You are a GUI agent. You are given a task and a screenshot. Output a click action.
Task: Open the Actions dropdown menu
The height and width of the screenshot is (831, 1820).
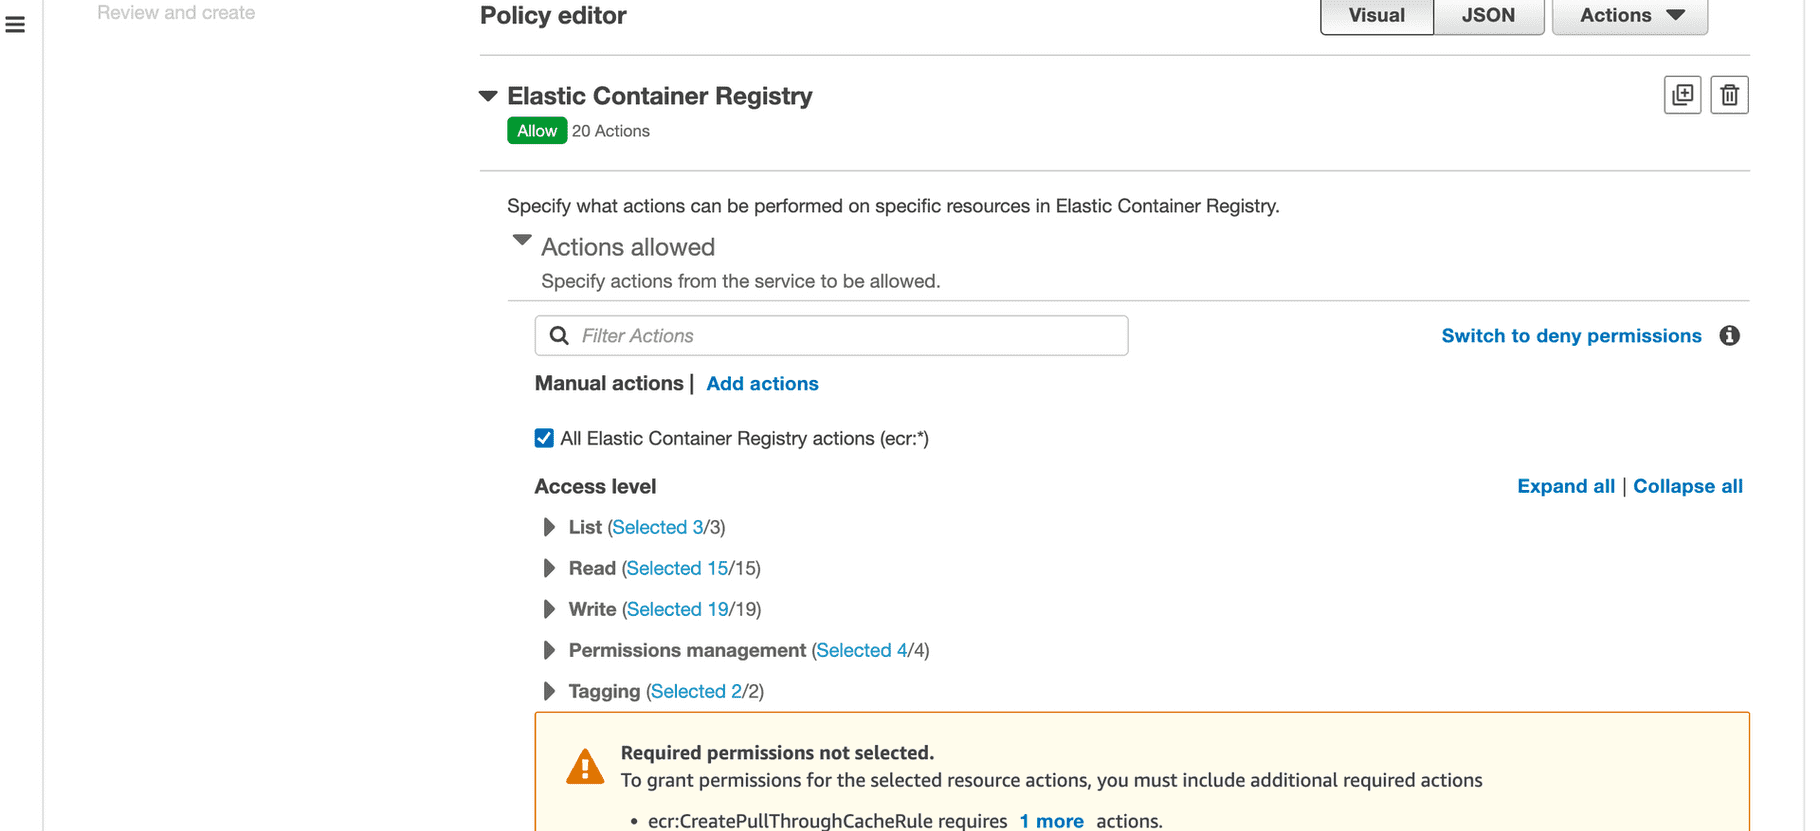point(1628,15)
